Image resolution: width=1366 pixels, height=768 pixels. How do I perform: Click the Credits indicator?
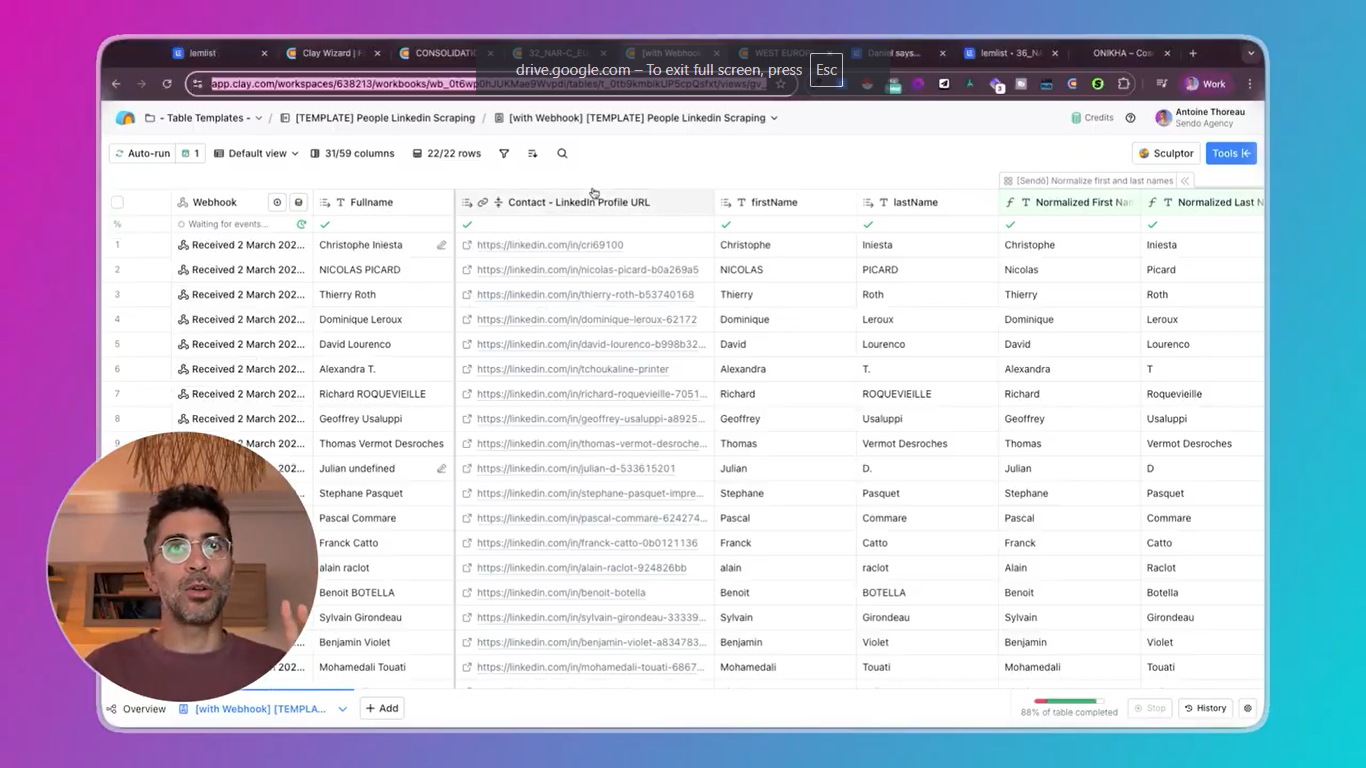[x=1092, y=118]
